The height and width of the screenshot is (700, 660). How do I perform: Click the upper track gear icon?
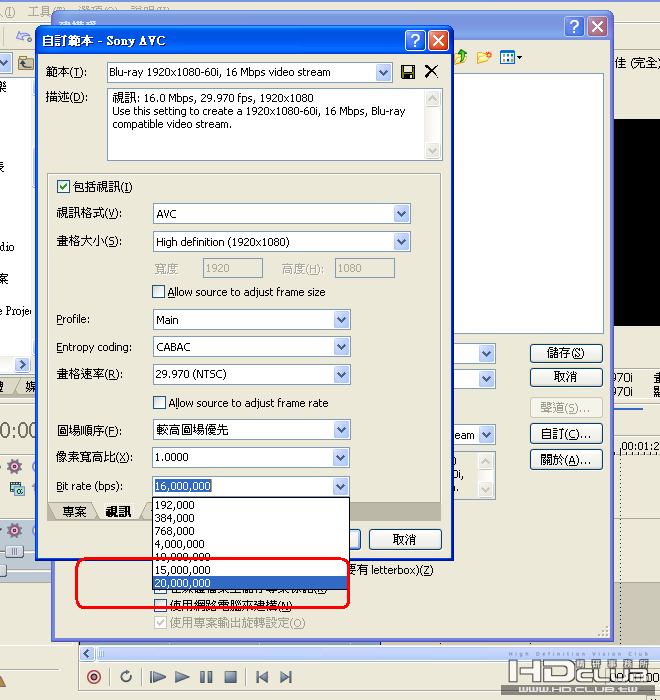point(14,467)
